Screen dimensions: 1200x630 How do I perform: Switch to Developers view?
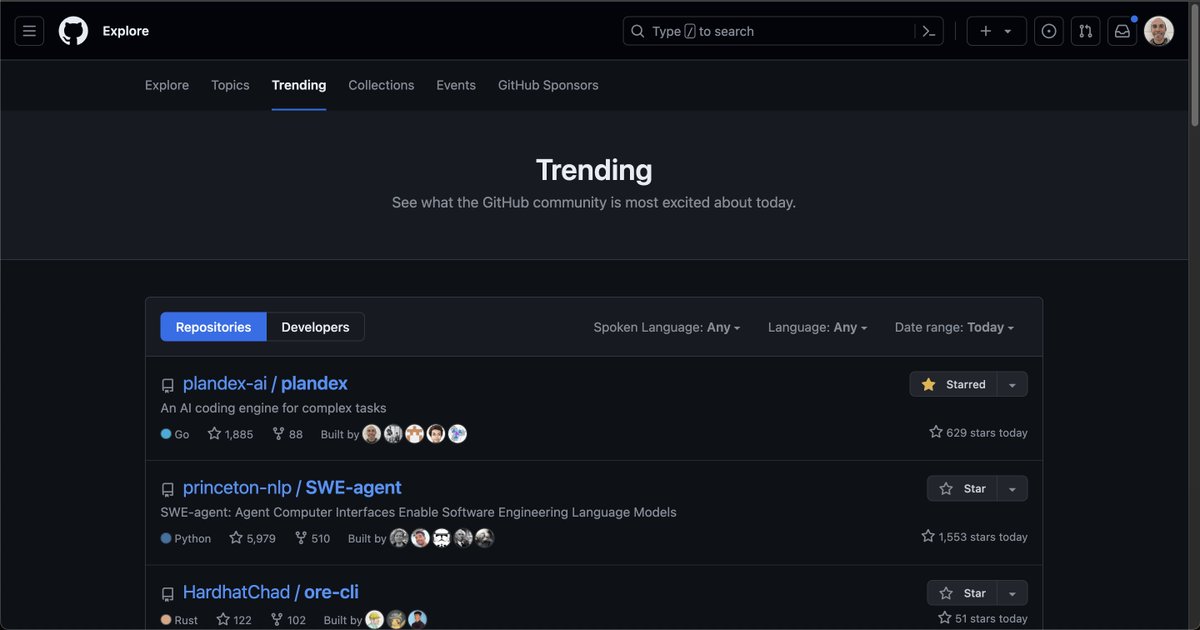point(316,327)
